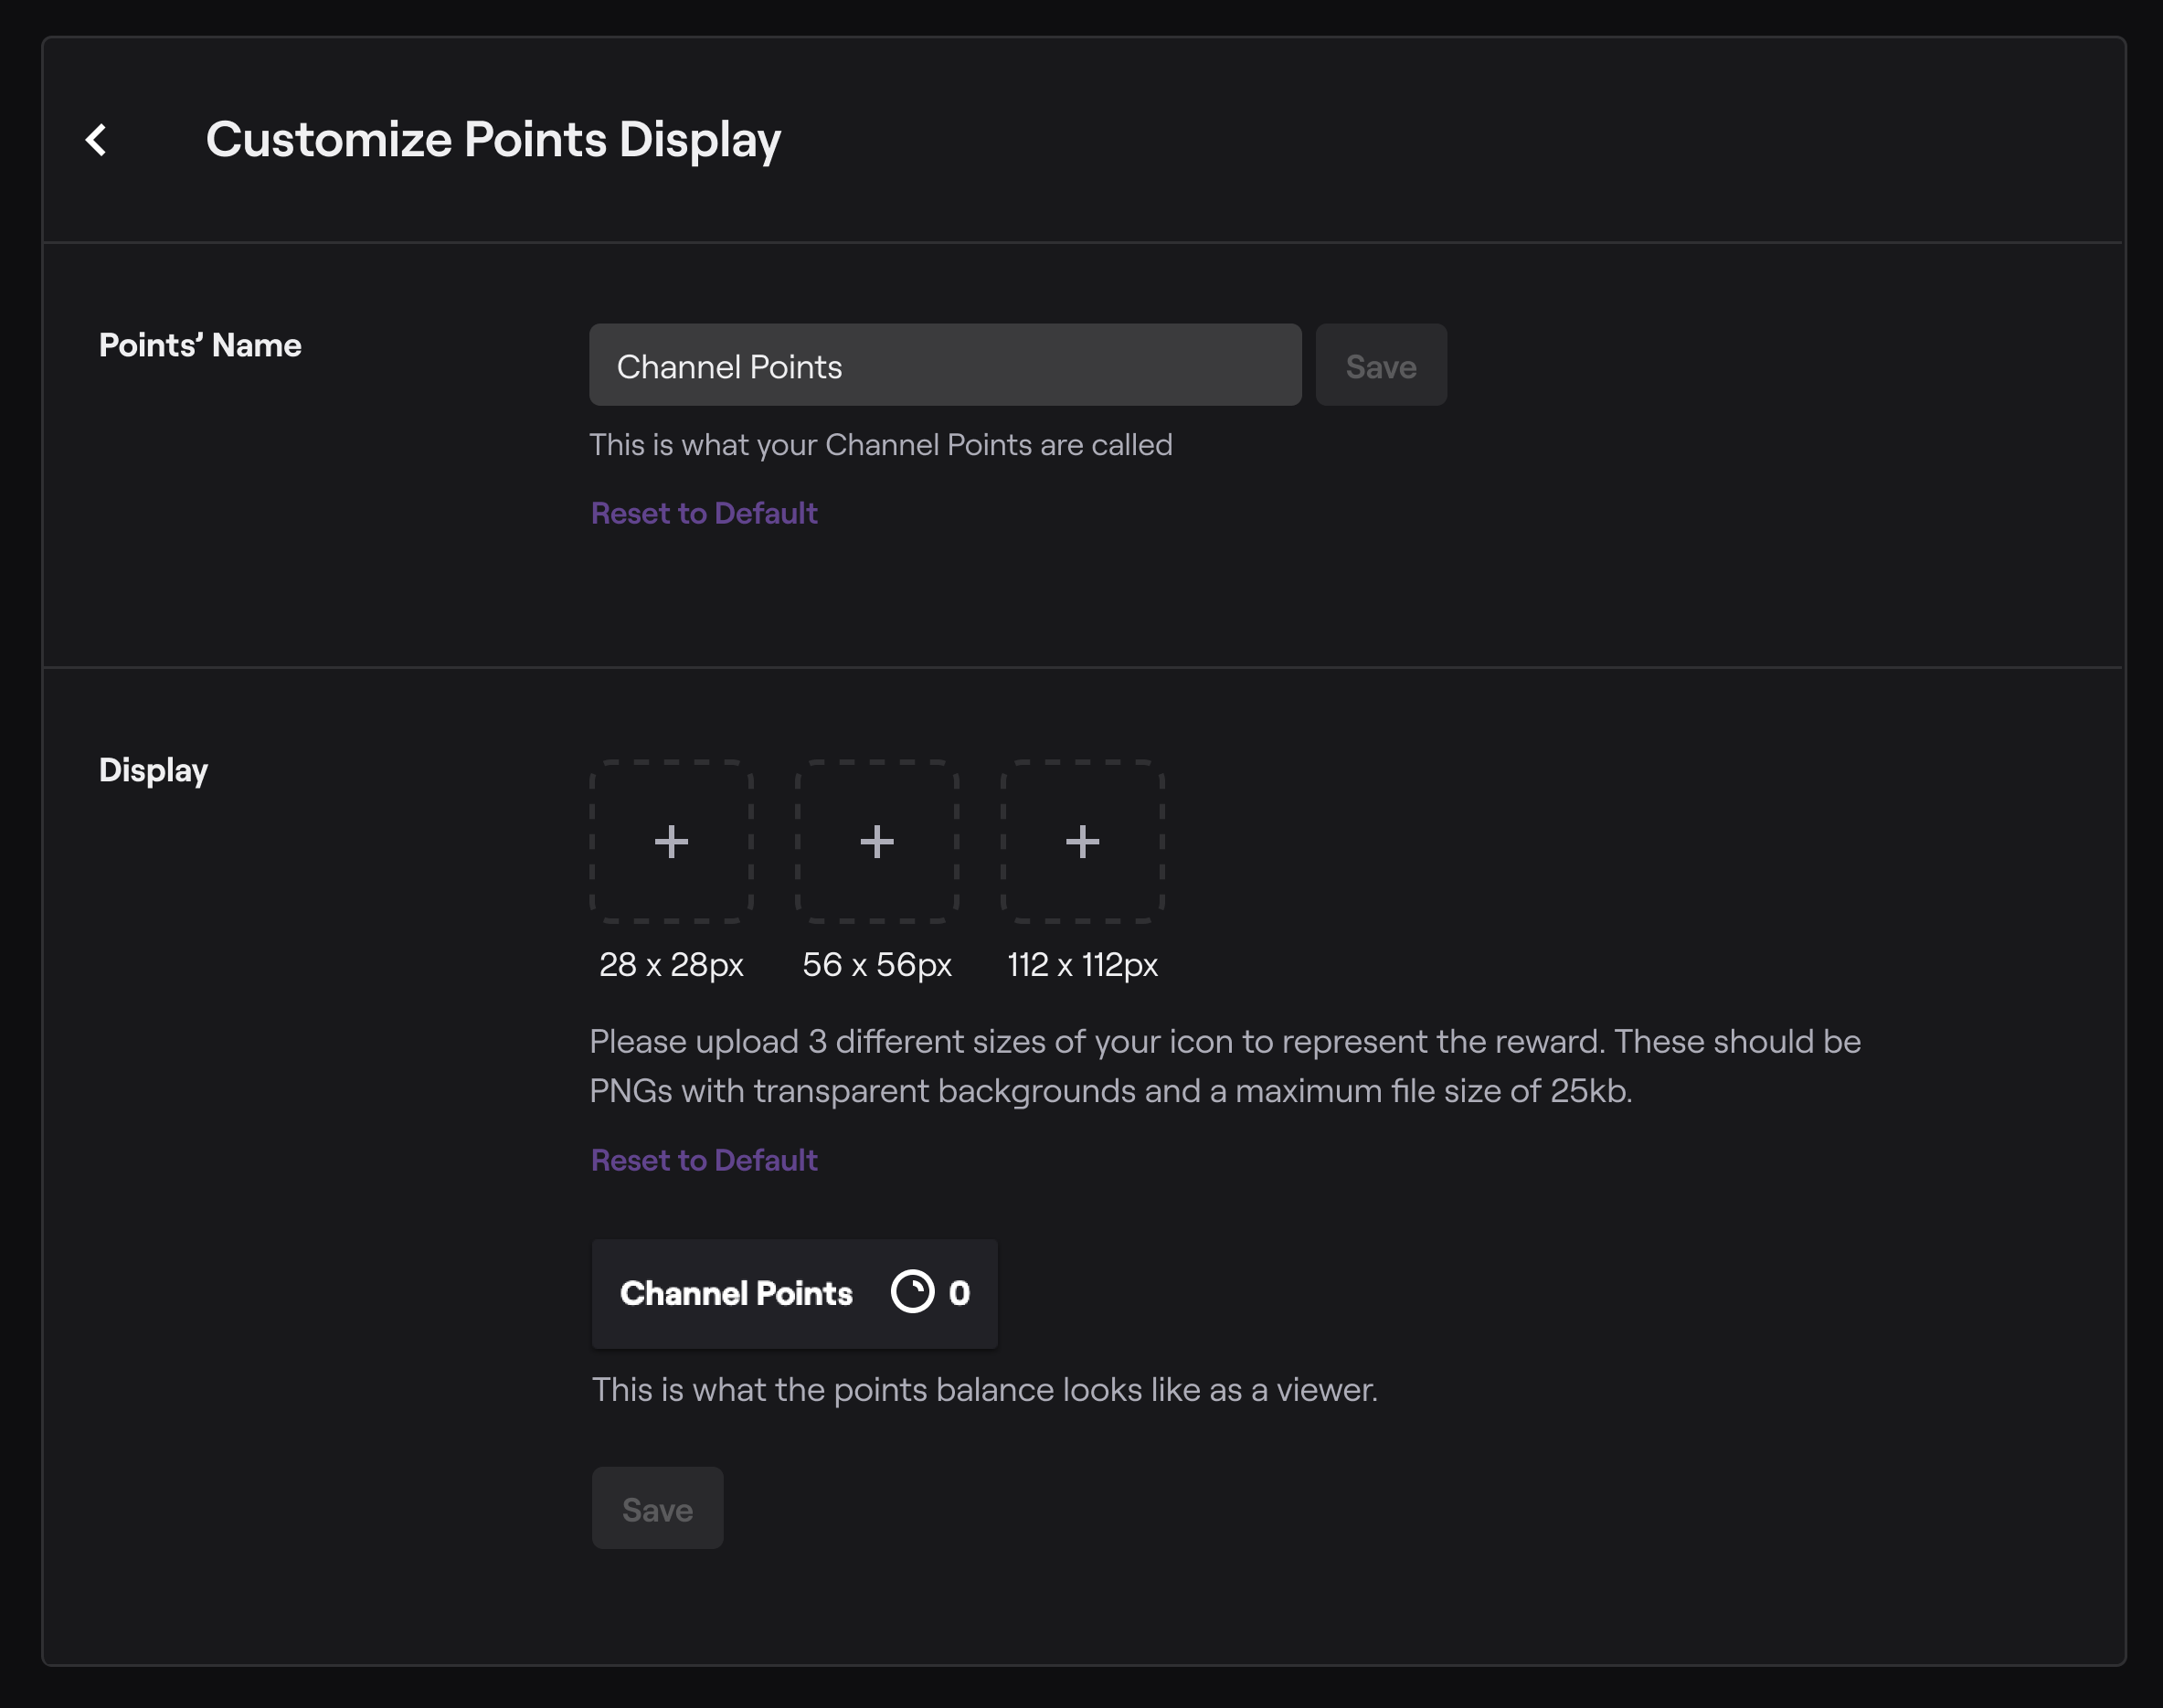Select the Channel Points balance badge preview
Viewport: 2163px width, 1708px height.
(794, 1294)
